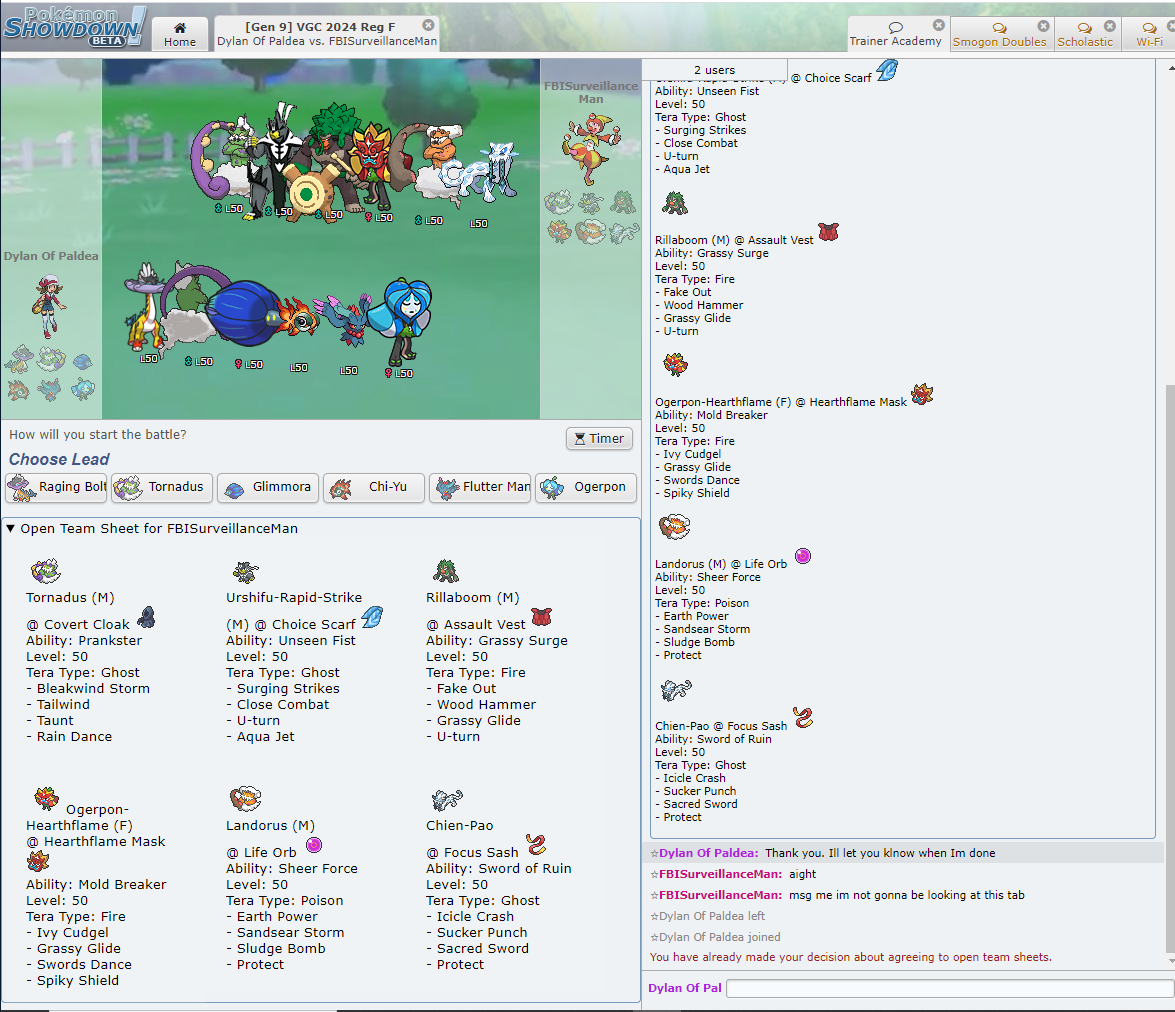The width and height of the screenshot is (1175, 1012).
Task: Click the Urshifu-Rapid-Strike sprite in team sheet
Action: click(x=246, y=571)
